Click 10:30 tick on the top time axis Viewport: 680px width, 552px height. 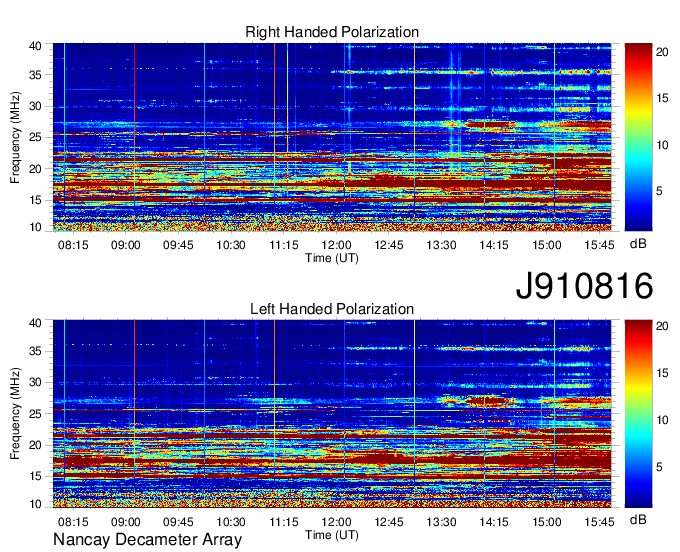click(231, 245)
